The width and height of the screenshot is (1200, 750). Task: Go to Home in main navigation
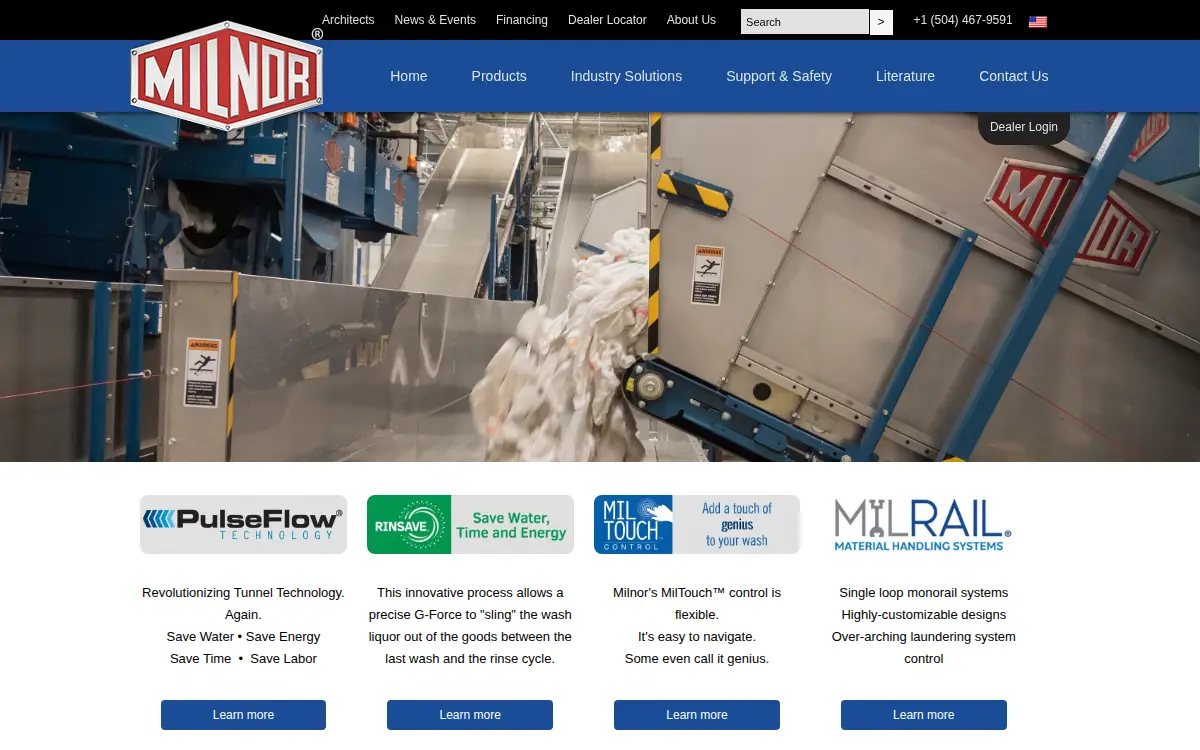pyautogui.click(x=409, y=76)
